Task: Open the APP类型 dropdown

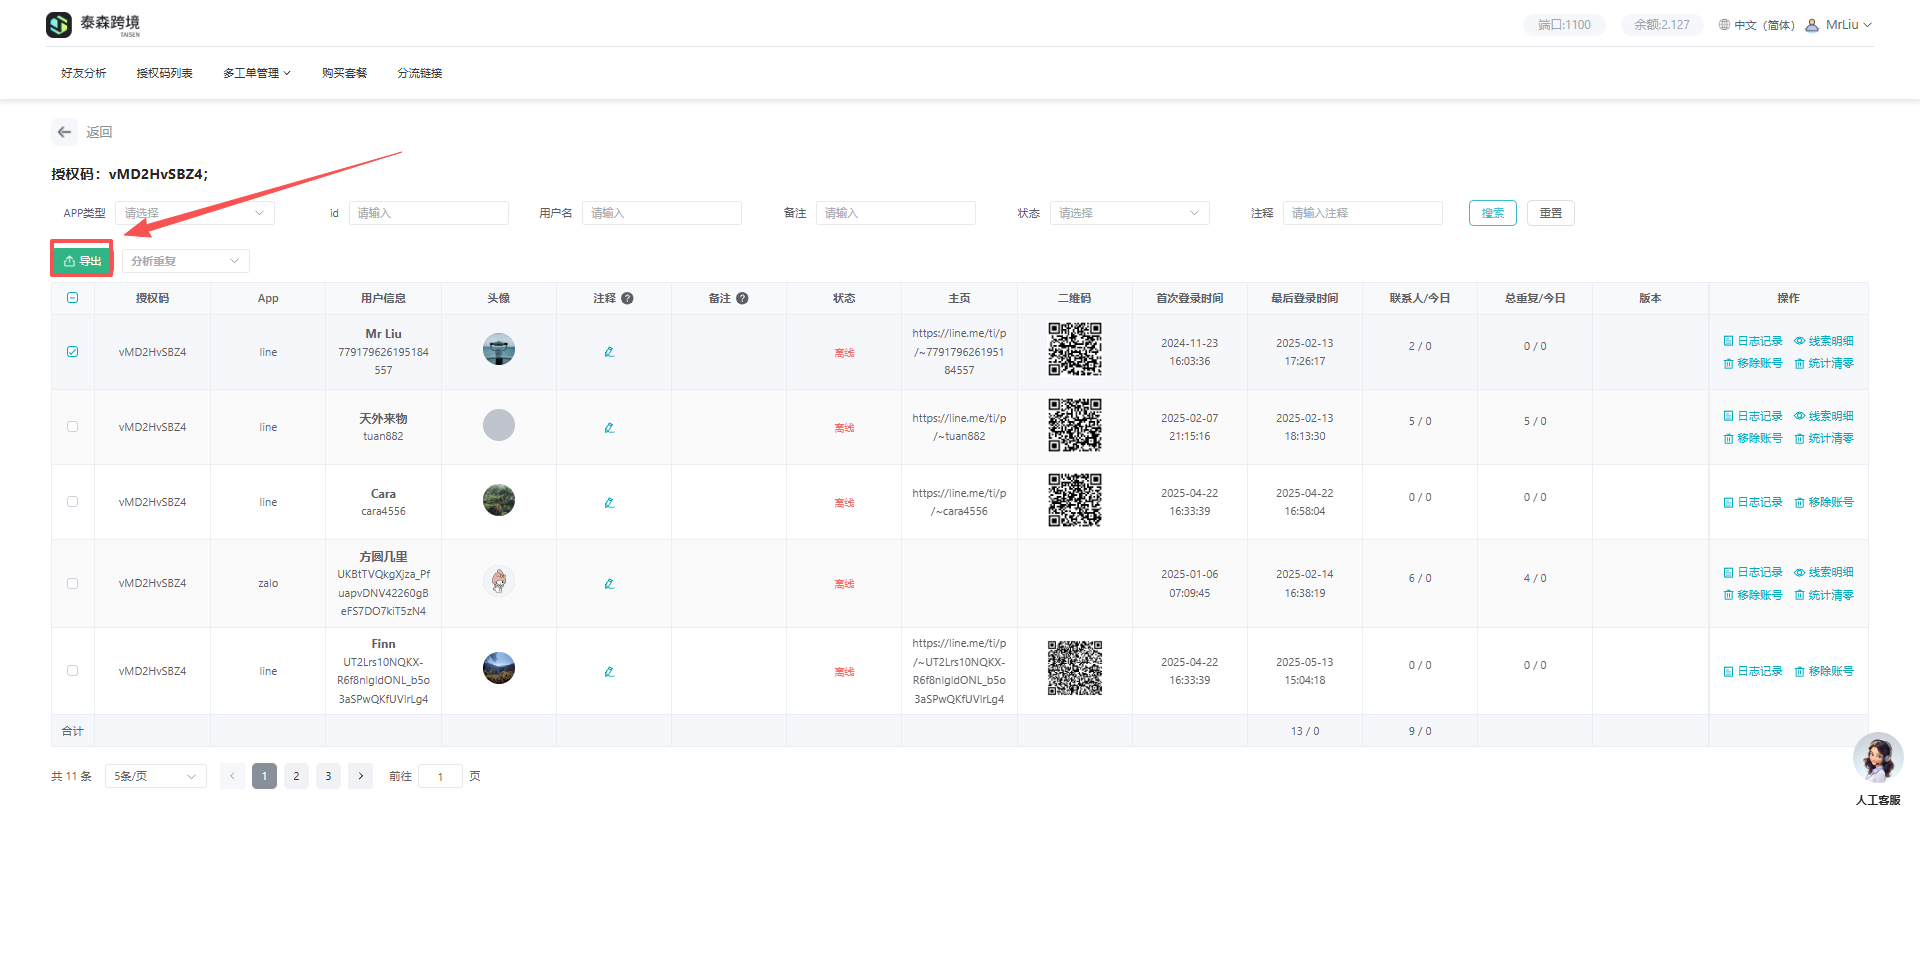Action: (x=194, y=213)
